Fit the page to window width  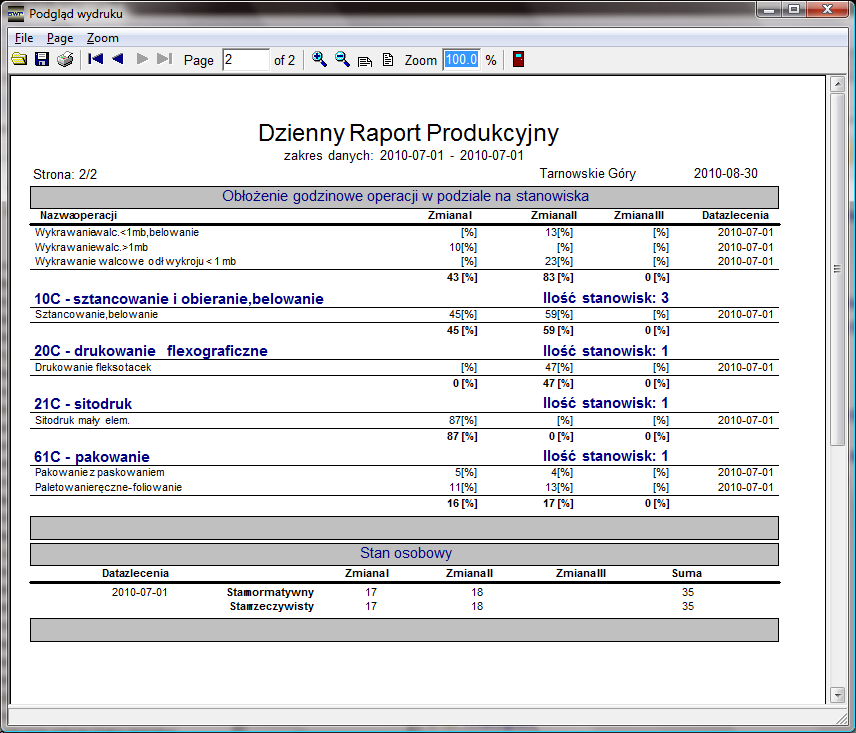[366, 60]
